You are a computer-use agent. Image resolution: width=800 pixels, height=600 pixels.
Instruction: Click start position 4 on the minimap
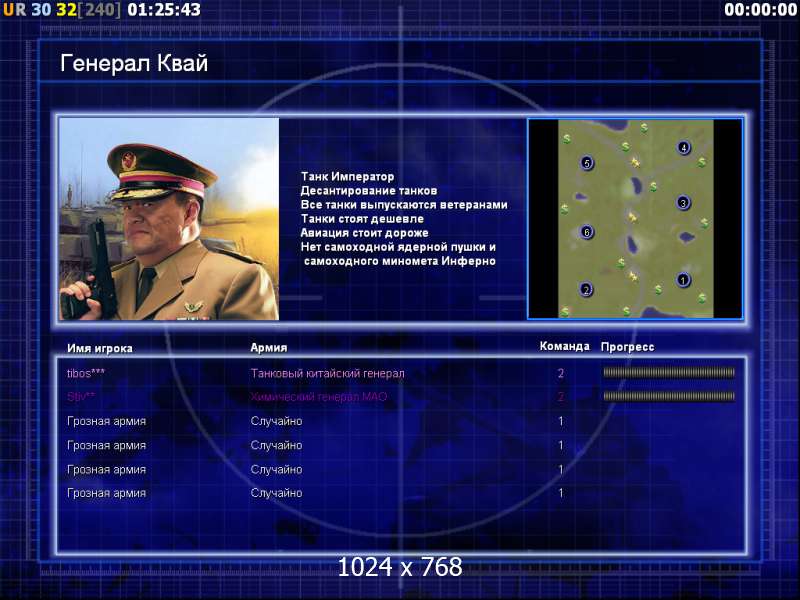tap(684, 148)
